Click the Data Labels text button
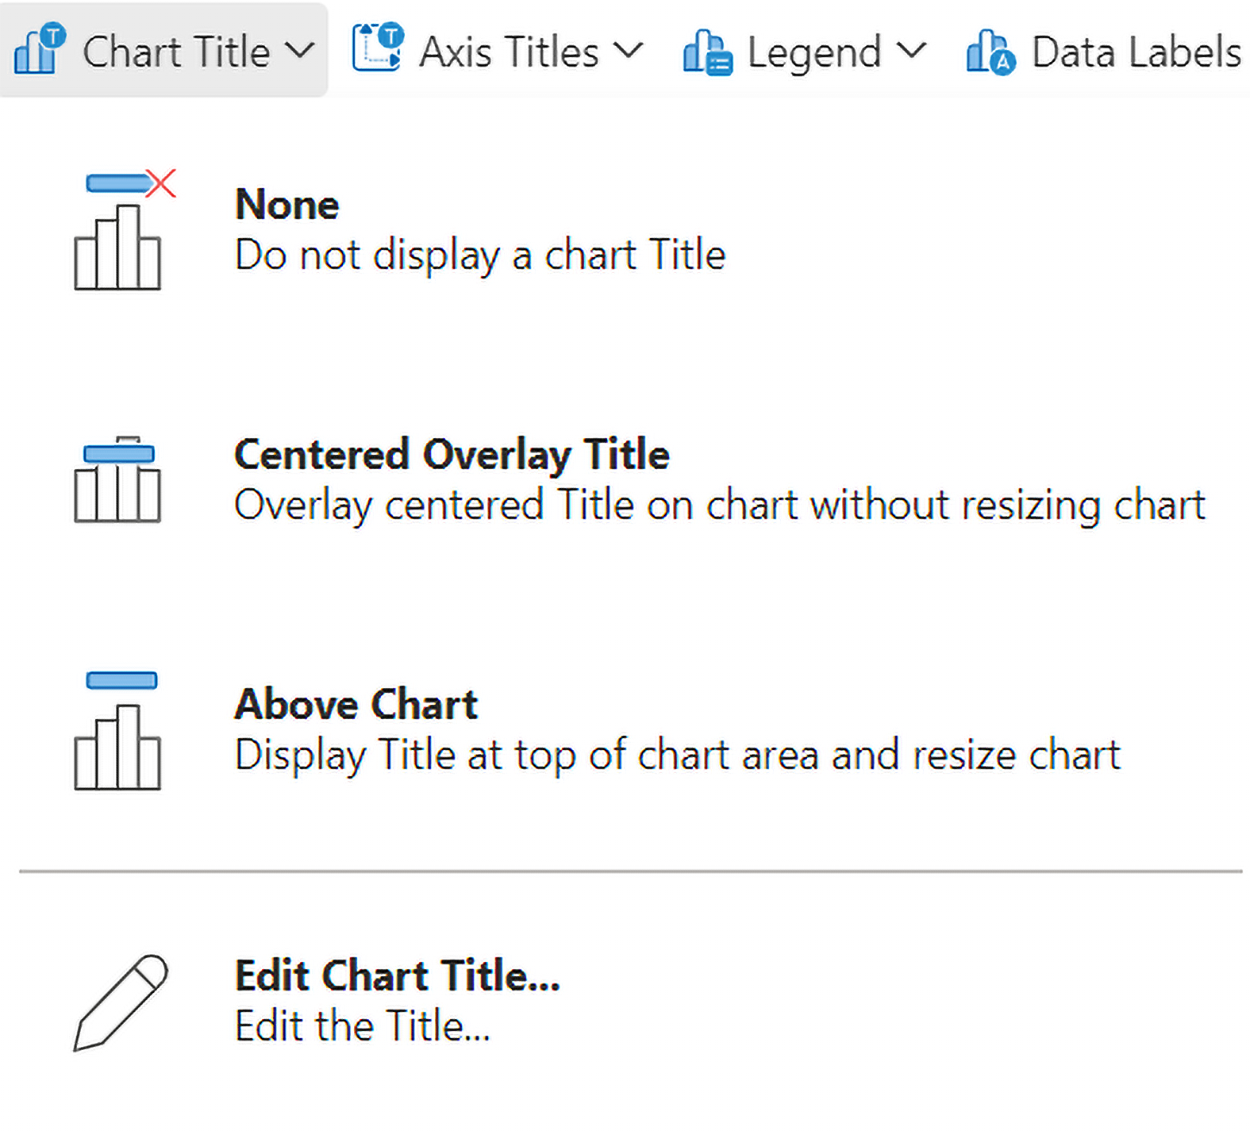1250x1131 pixels. (1136, 52)
